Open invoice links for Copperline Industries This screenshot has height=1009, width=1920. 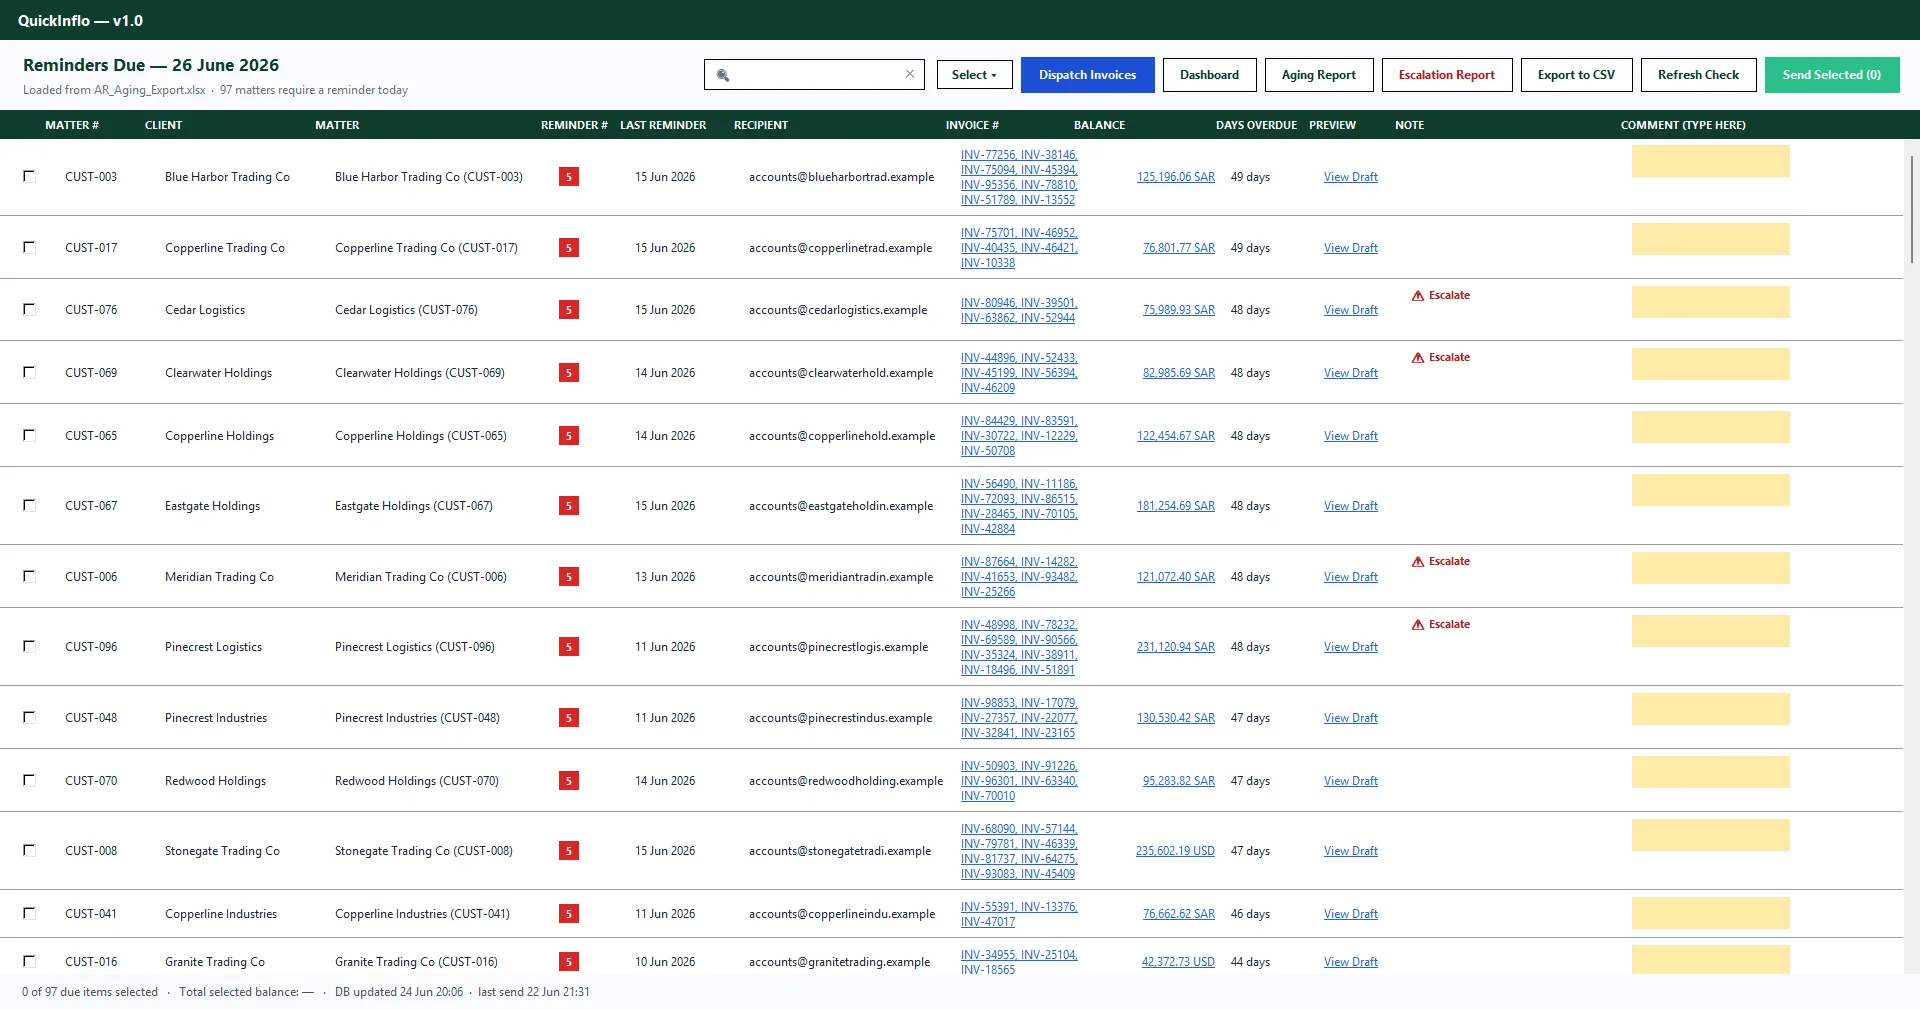(x=1019, y=914)
